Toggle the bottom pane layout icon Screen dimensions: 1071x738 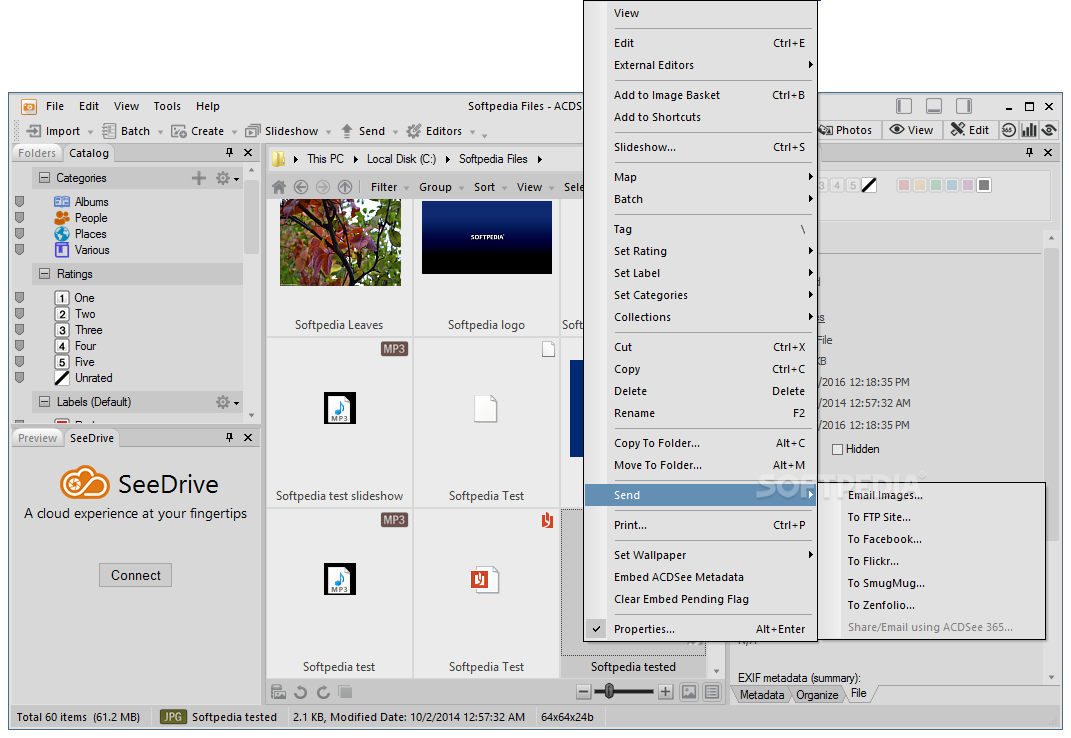click(x=934, y=106)
